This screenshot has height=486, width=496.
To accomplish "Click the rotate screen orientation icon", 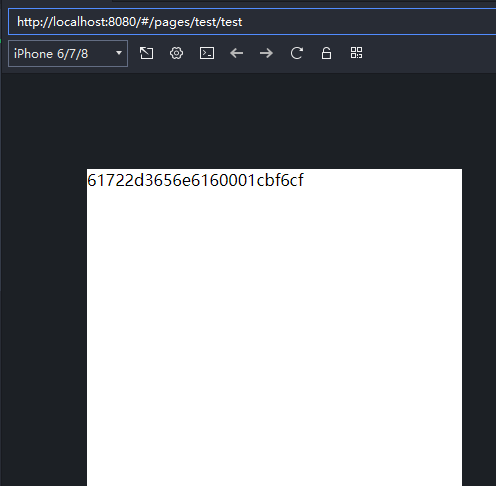I will 146,53.
